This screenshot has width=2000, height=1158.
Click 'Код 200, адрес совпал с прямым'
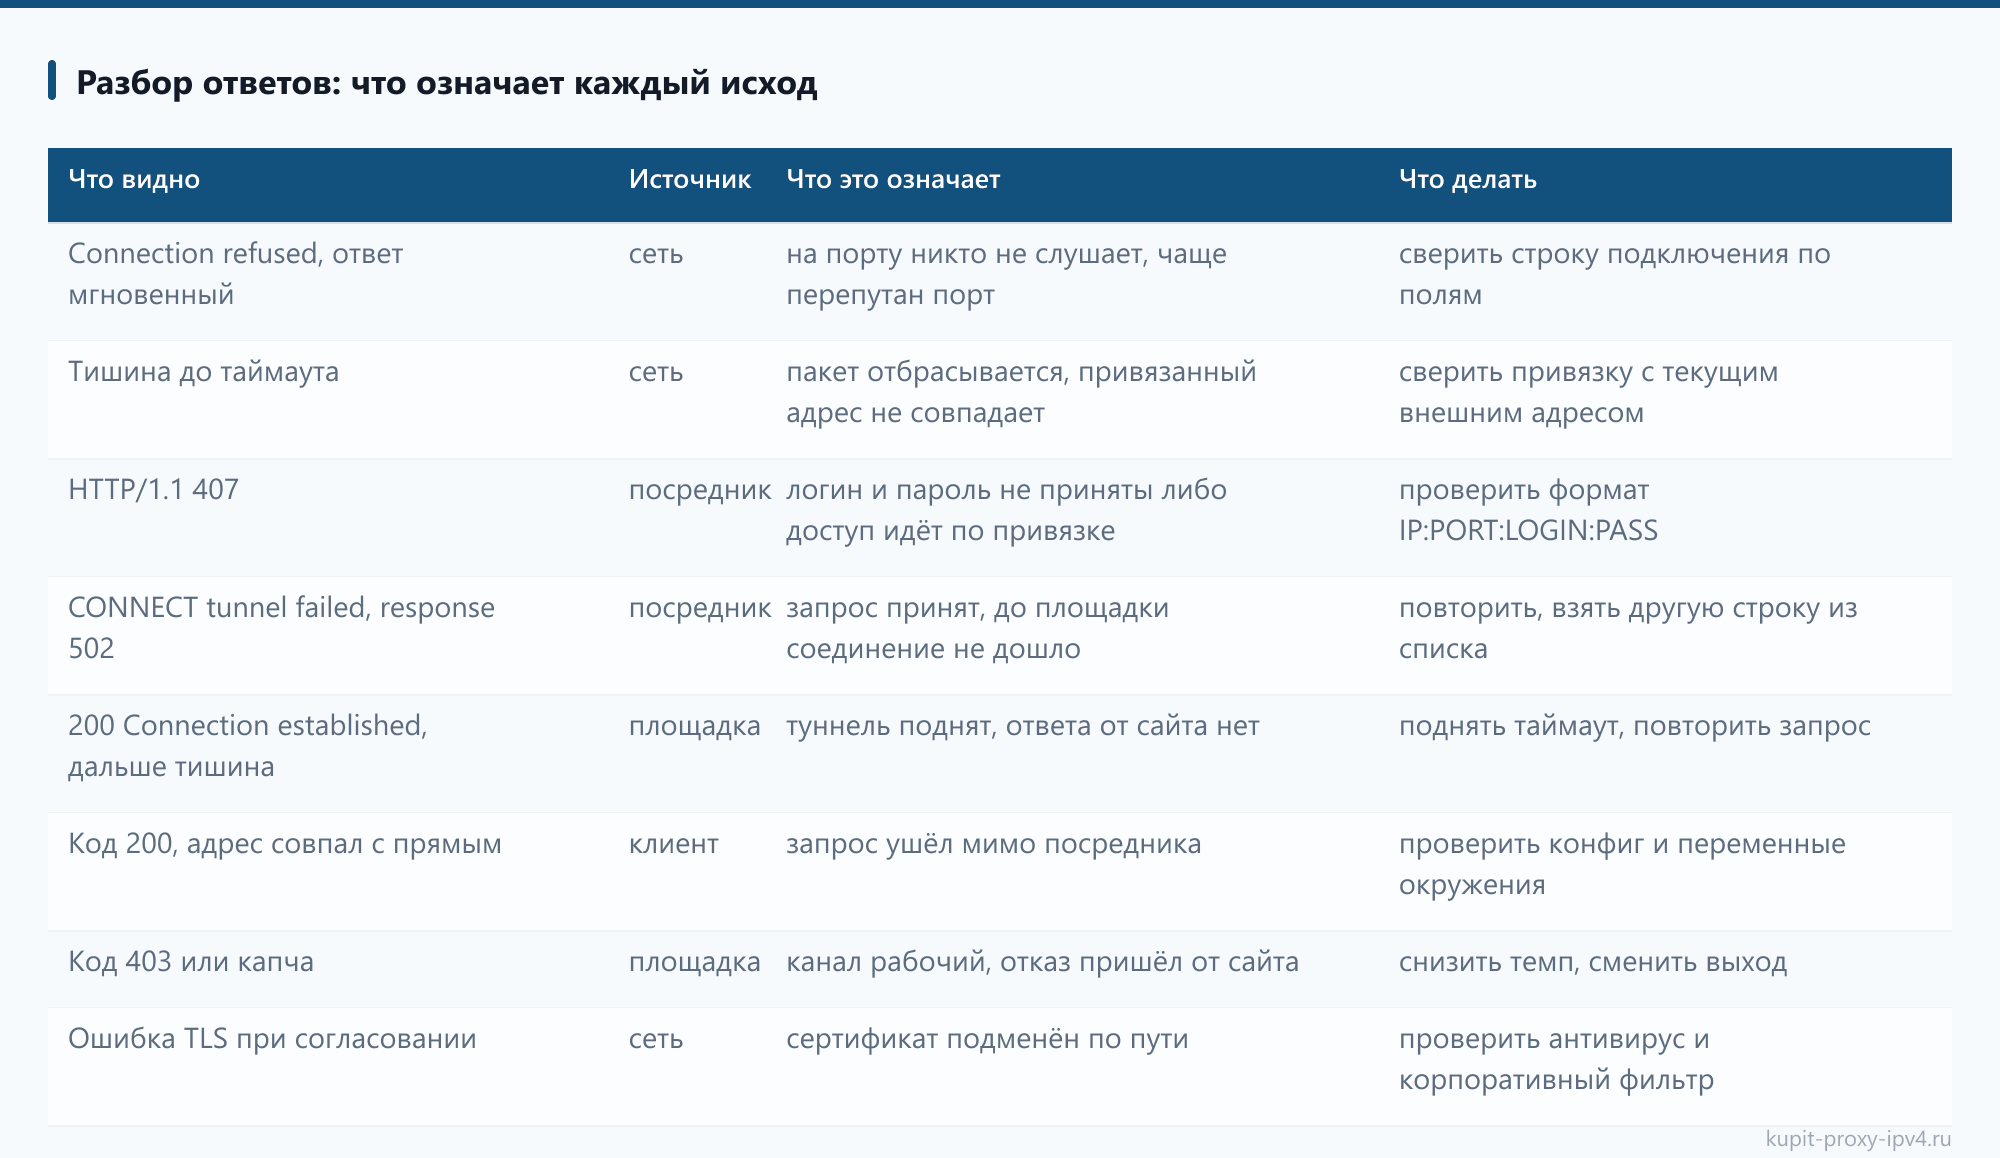(x=284, y=844)
